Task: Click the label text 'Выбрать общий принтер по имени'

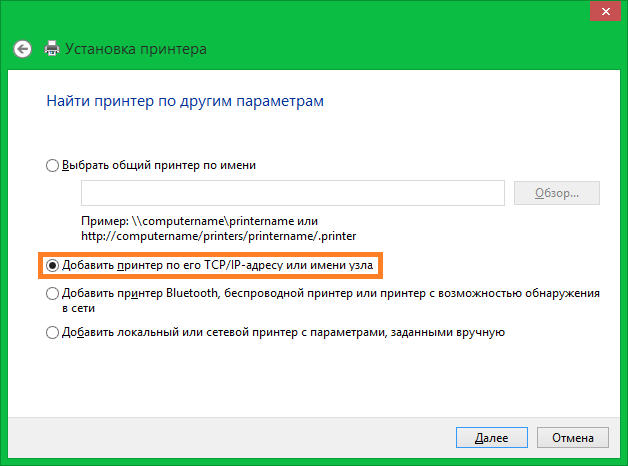Action: pos(160,165)
